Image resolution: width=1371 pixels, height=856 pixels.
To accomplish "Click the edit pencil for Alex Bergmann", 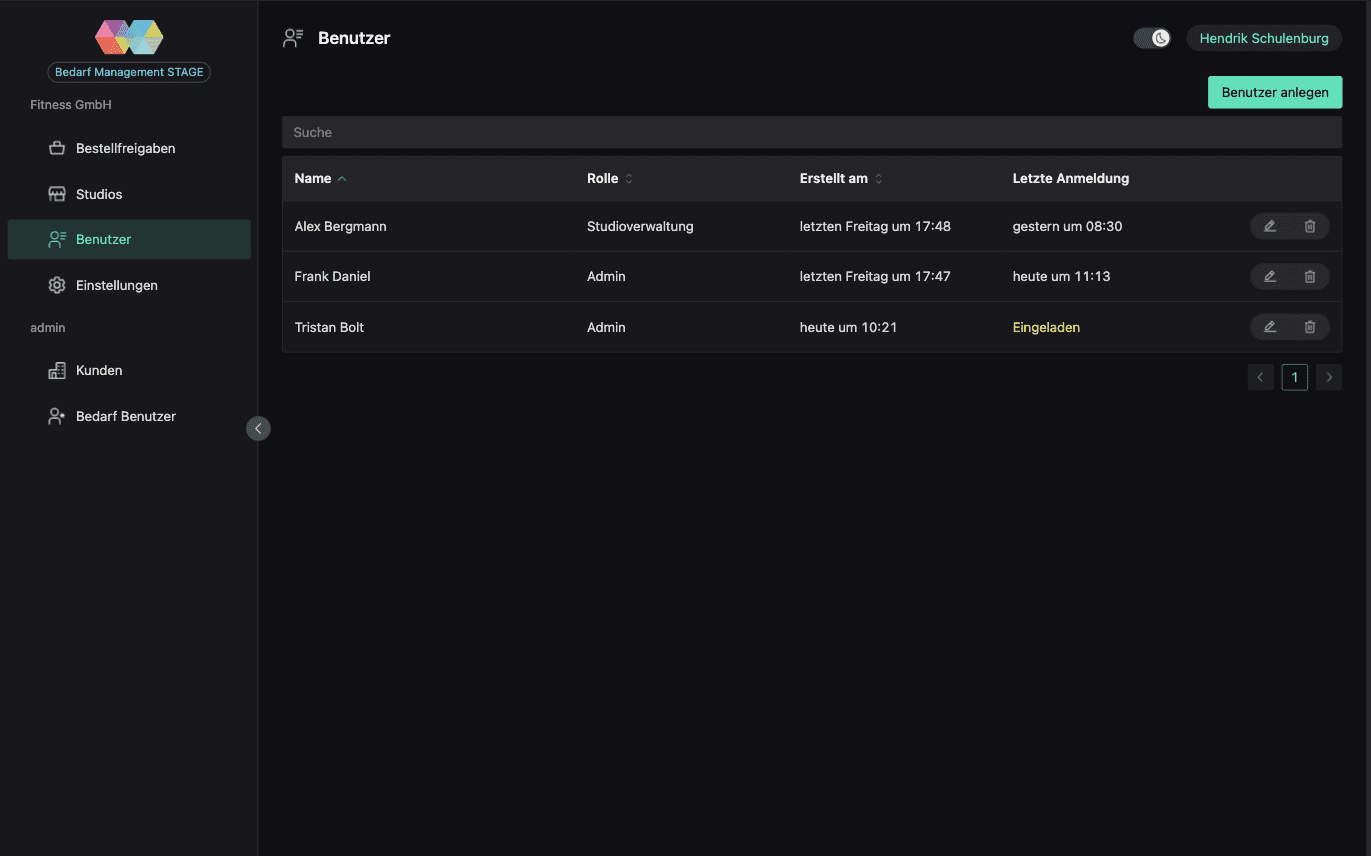I will point(1270,226).
